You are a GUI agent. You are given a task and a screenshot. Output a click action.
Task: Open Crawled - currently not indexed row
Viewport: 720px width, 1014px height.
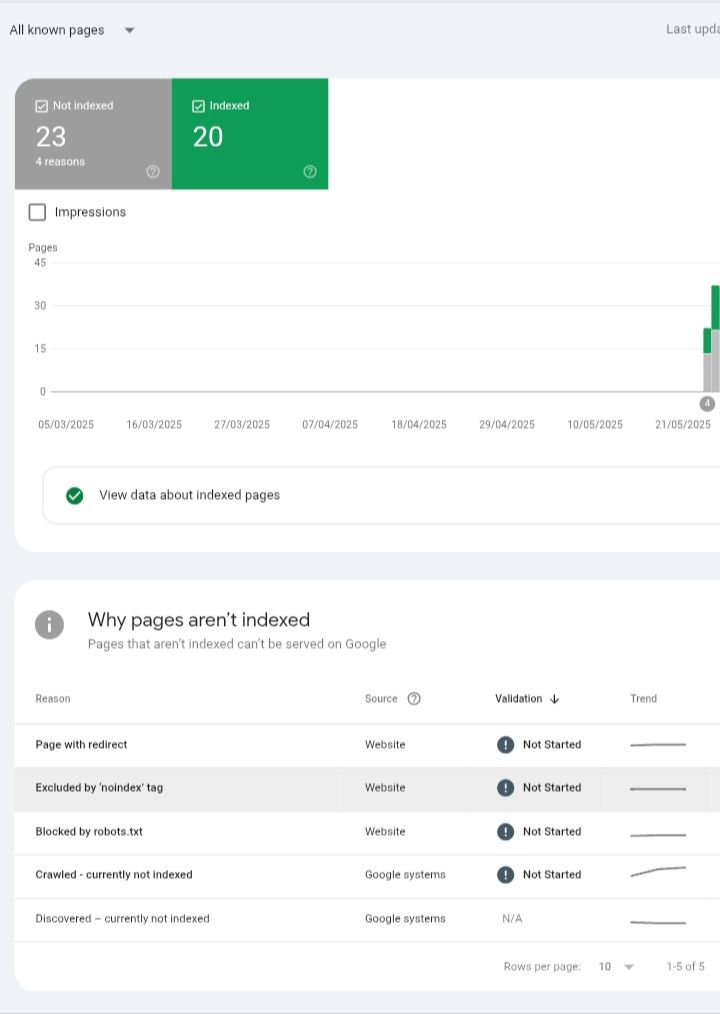click(367, 875)
